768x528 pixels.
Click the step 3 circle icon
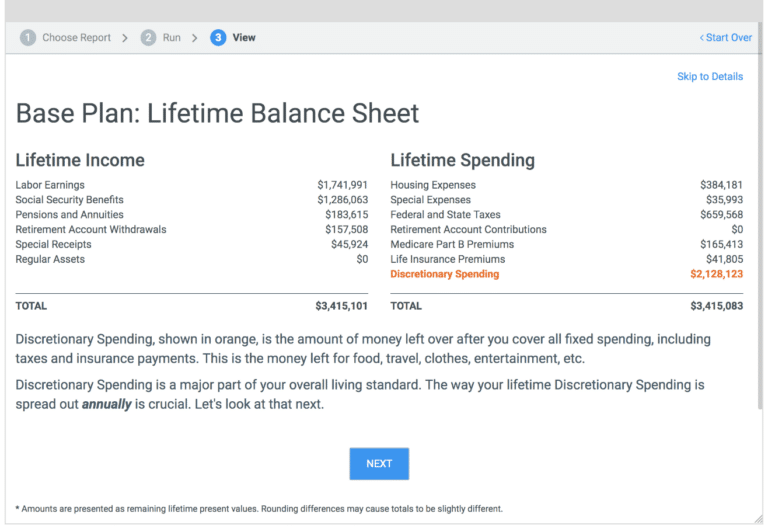click(218, 38)
